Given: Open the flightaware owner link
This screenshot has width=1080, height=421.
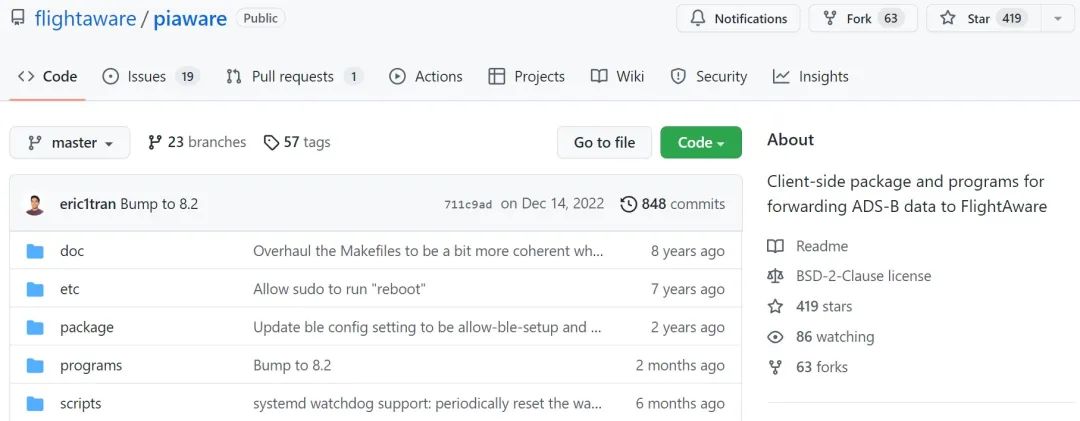Looking at the screenshot, I should 85,19.
